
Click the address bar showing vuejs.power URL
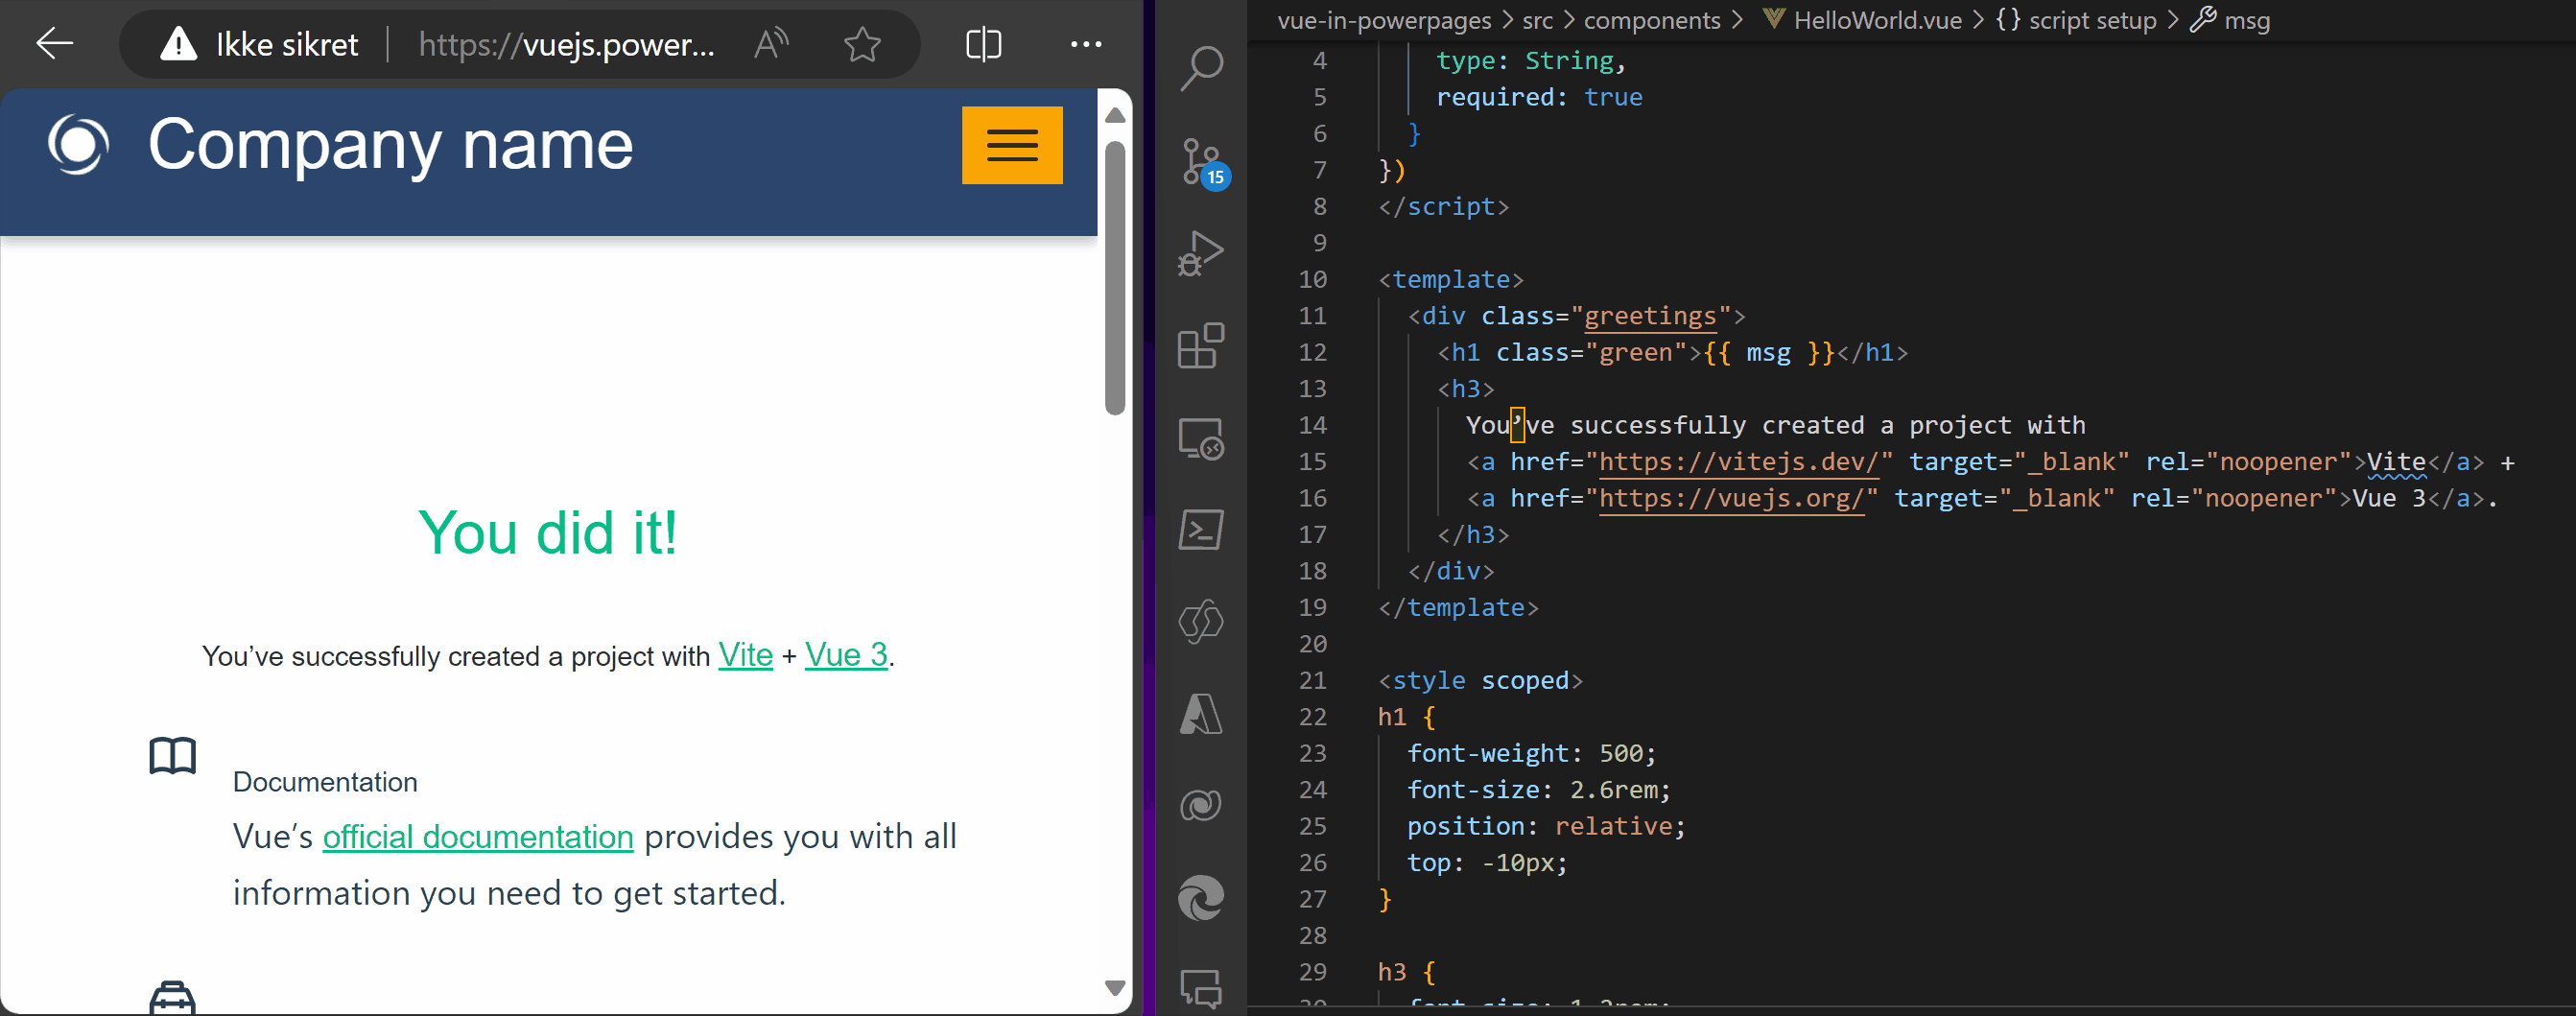(566, 44)
